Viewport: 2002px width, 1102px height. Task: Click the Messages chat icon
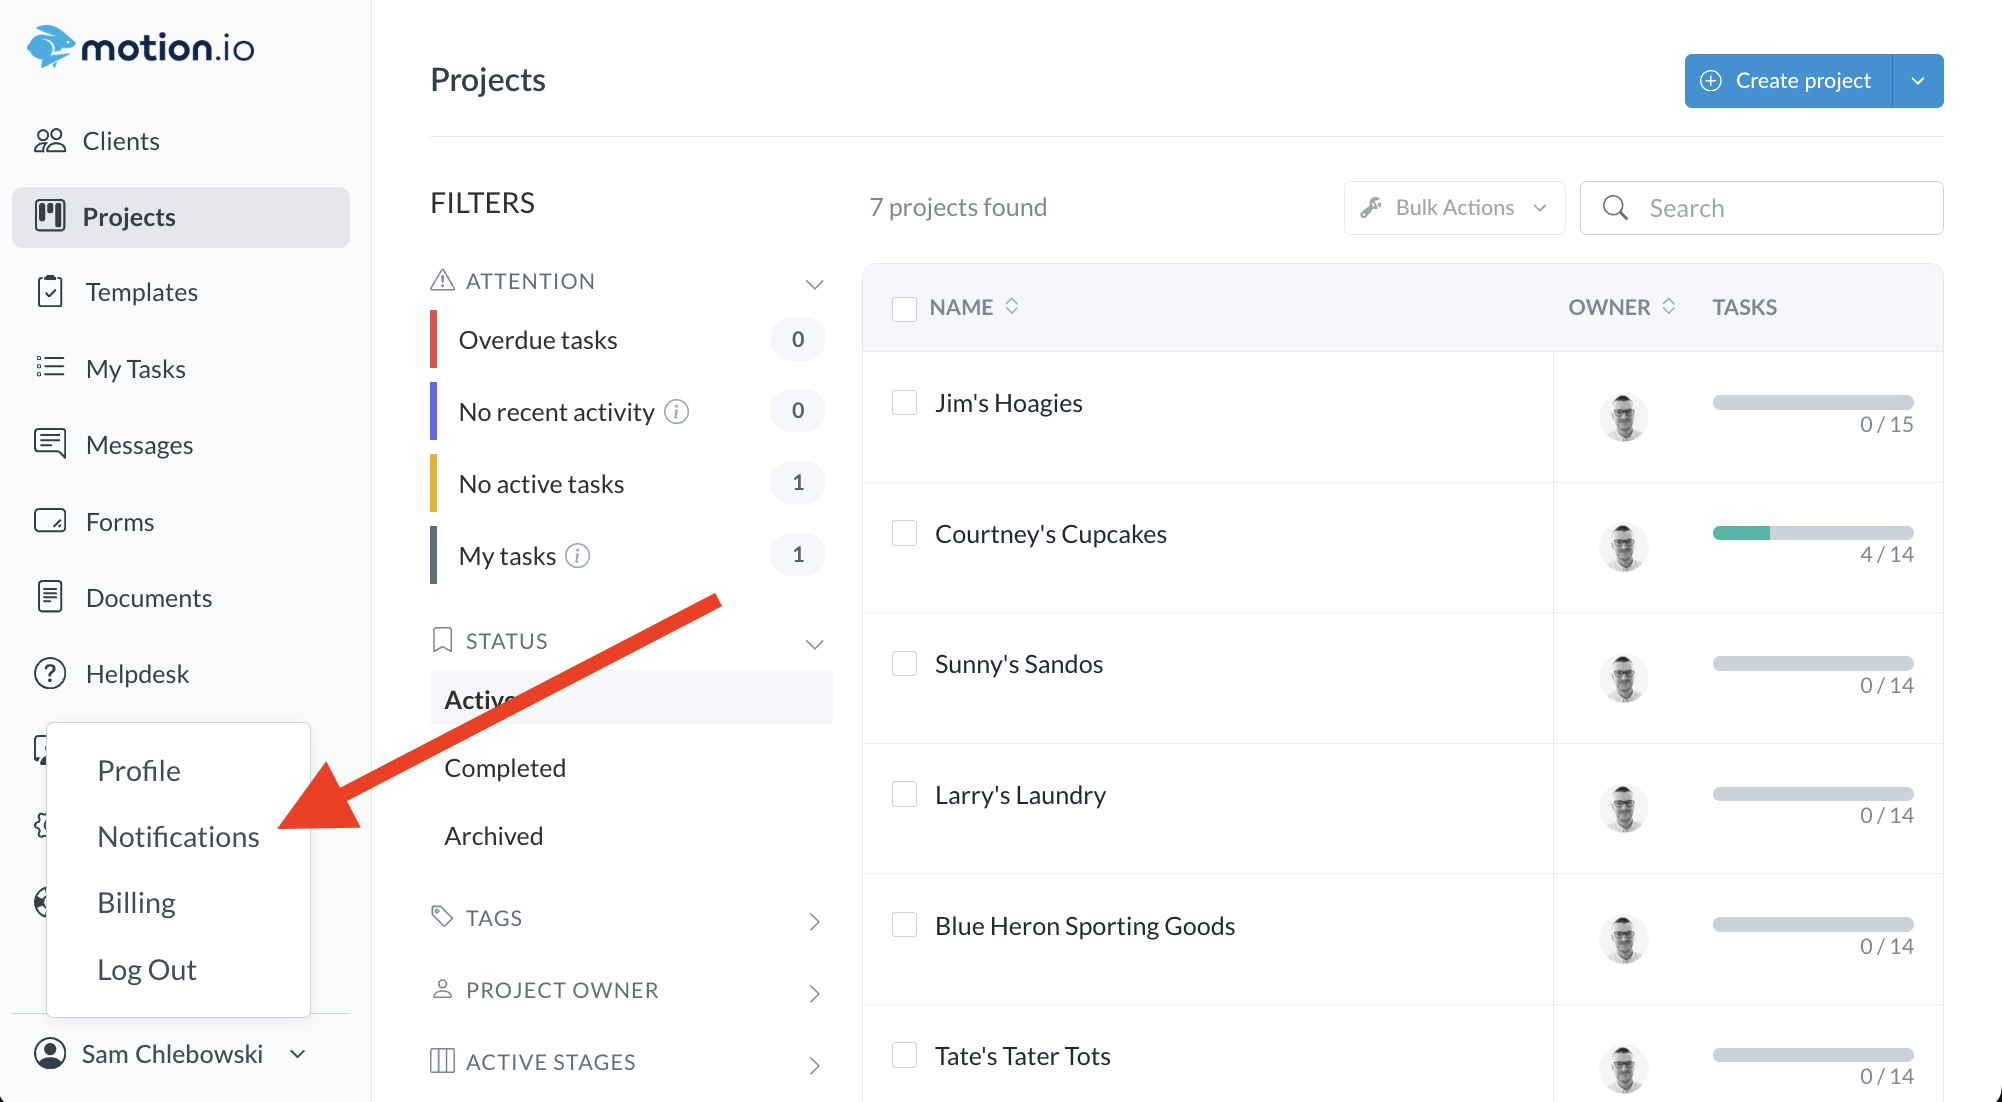pos(49,443)
